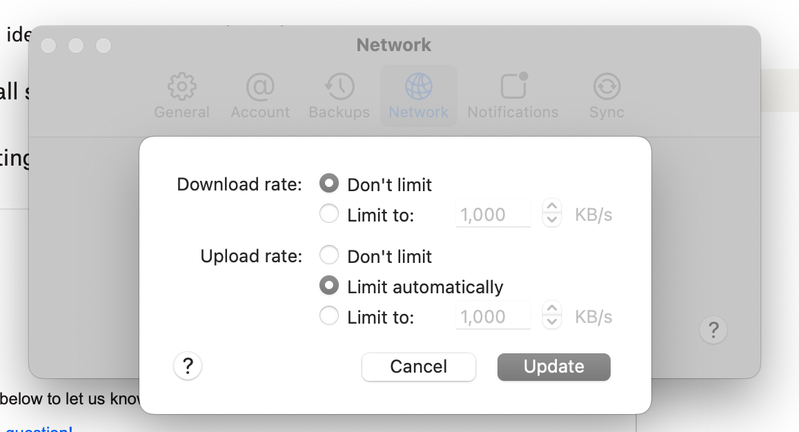Increase upload limit with stepper up arrow

click(551, 311)
